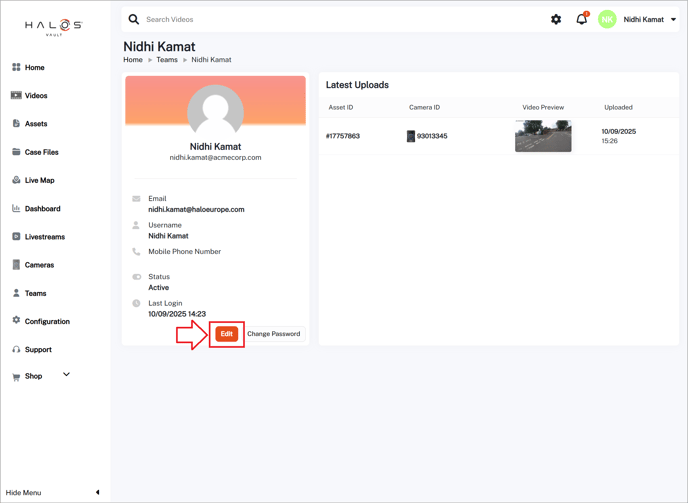The image size is (688, 503).
Task: Collapse the sidebar with Hide Menu arrow
Action: point(97,492)
